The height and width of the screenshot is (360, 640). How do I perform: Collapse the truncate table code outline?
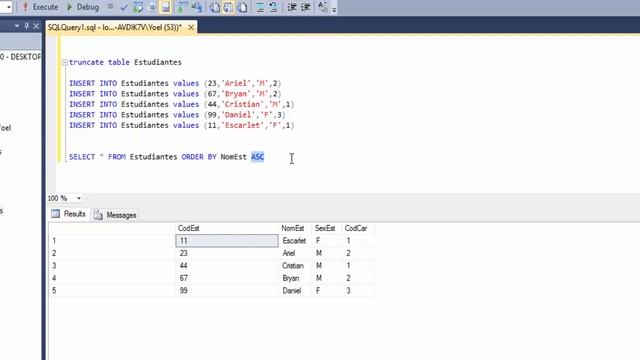(64, 62)
